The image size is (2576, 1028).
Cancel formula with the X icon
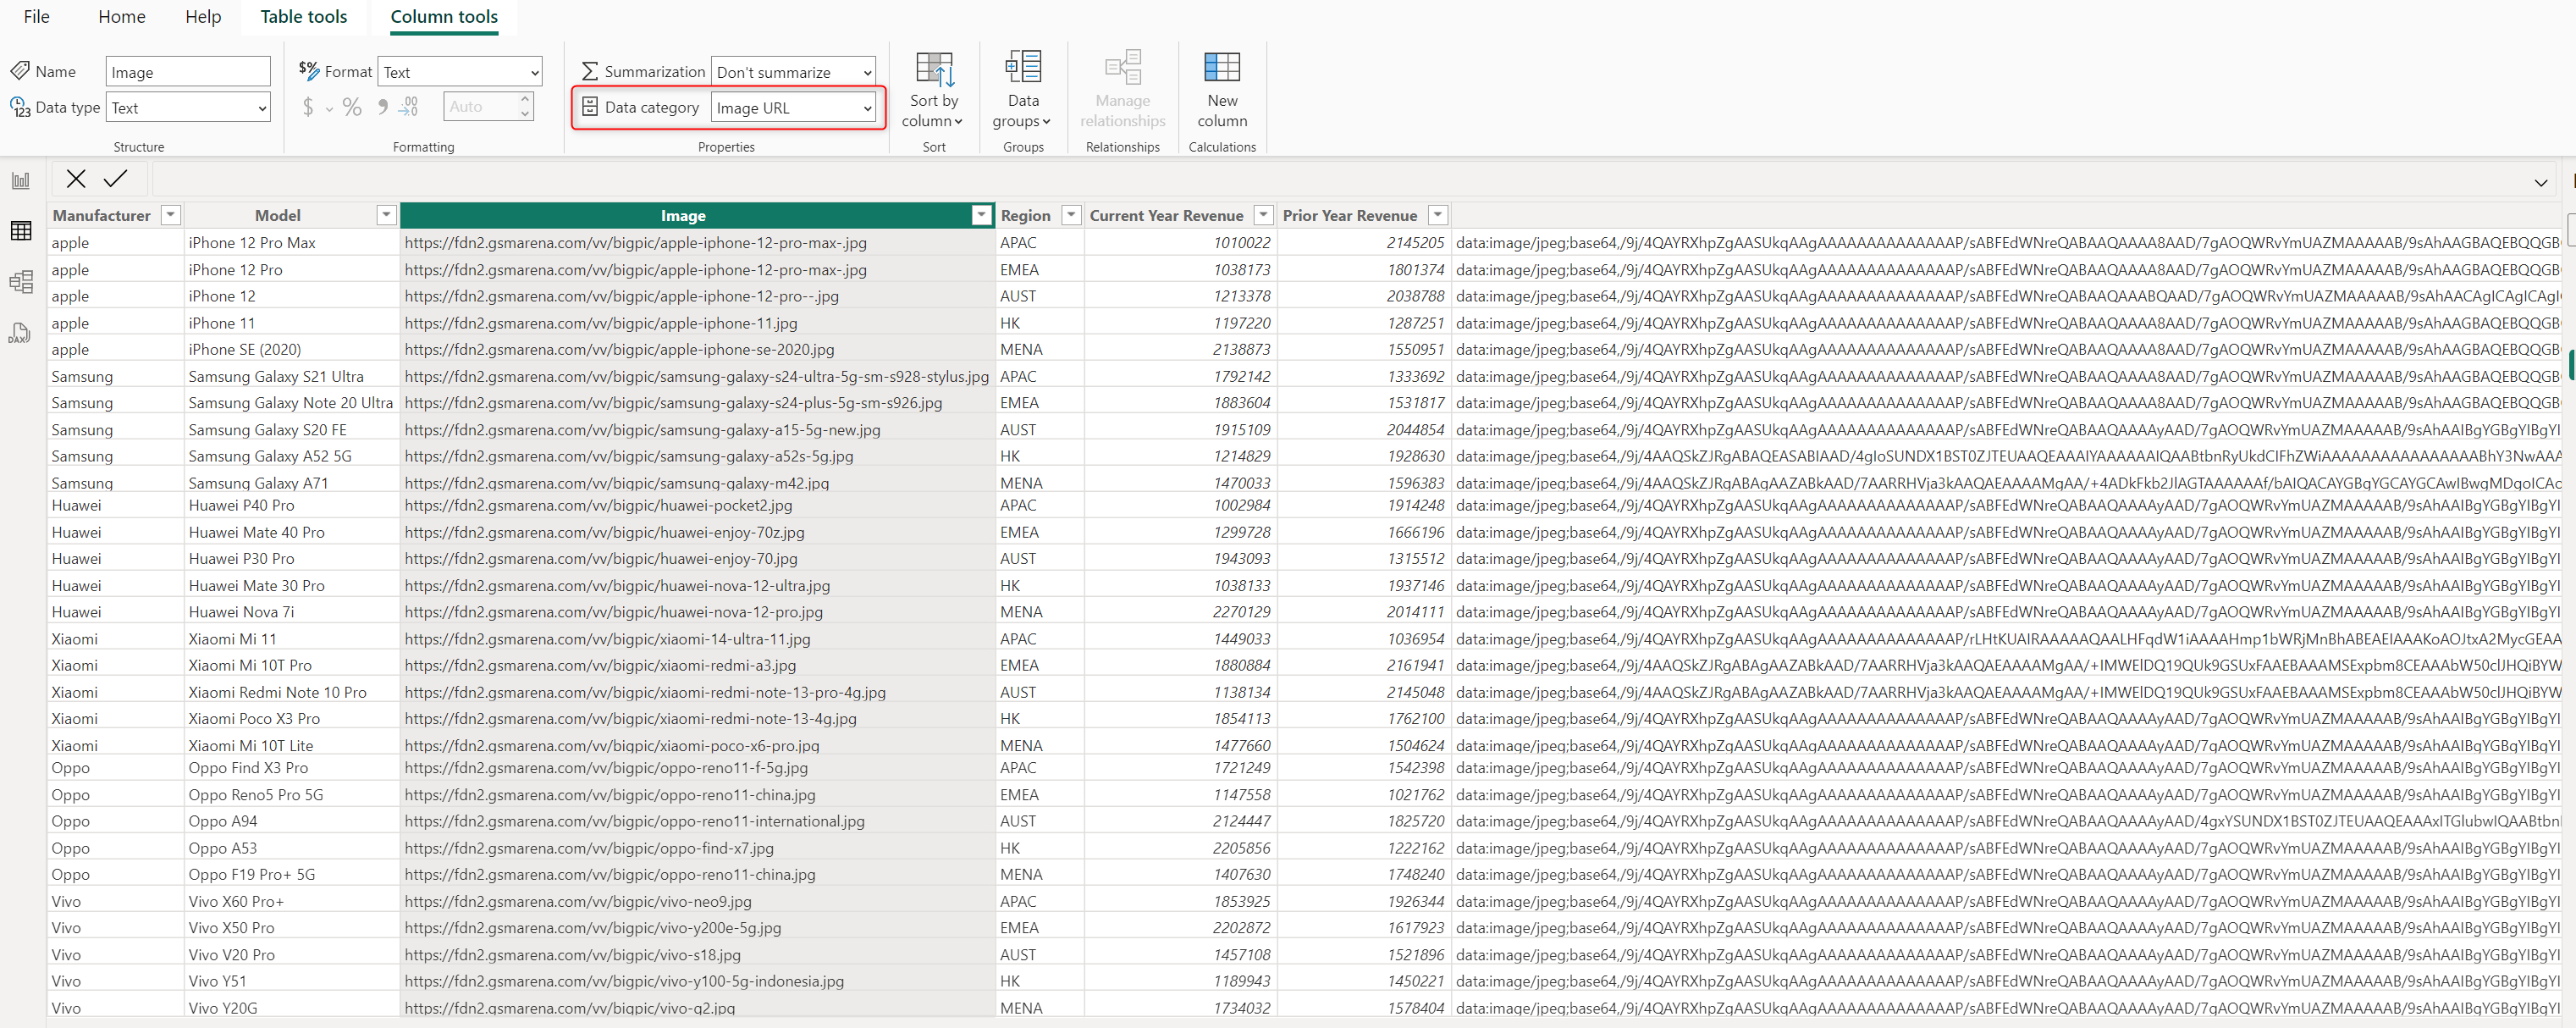point(76,179)
